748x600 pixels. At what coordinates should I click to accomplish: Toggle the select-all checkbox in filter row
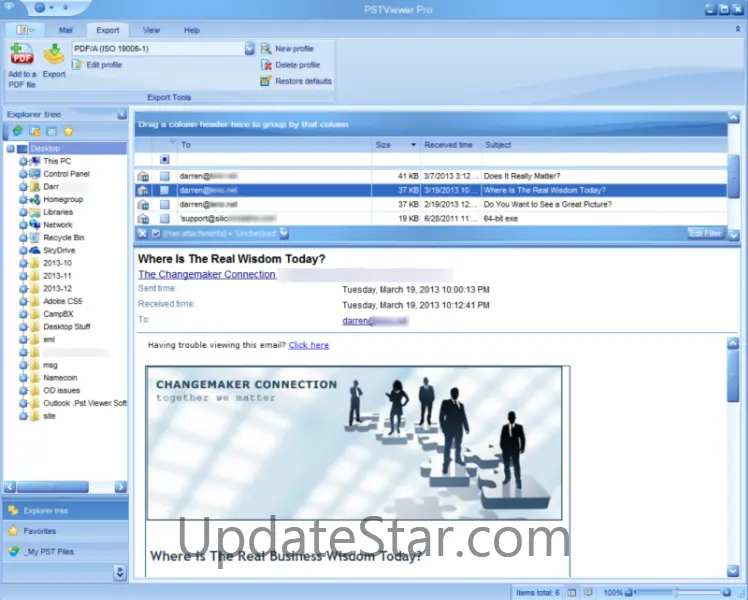tap(165, 159)
